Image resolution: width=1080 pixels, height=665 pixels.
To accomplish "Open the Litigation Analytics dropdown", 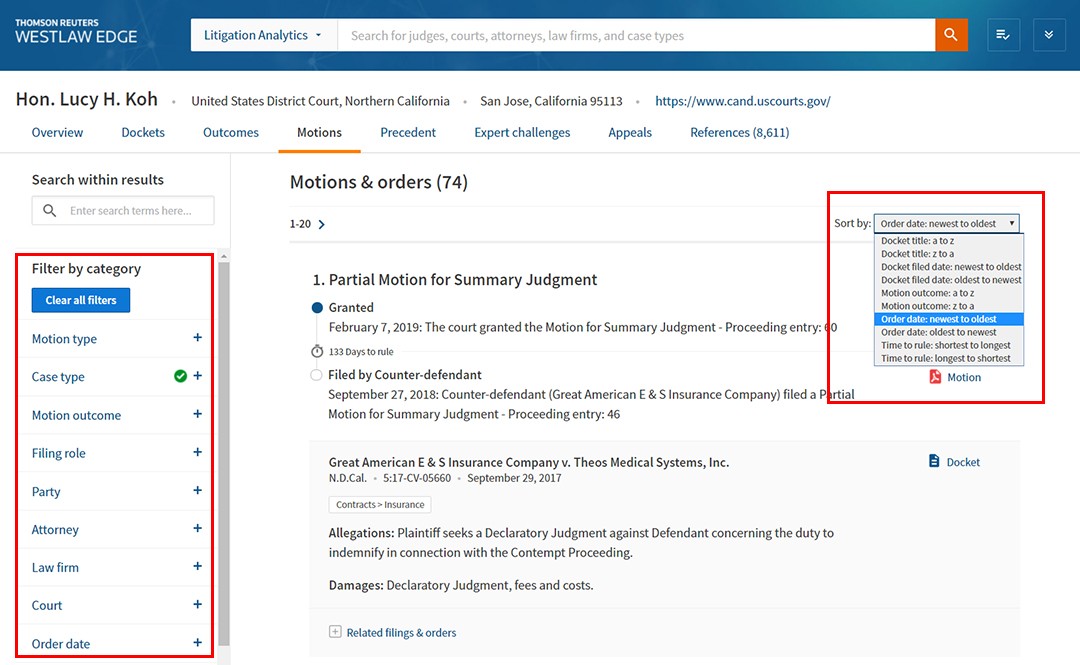I will pyautogui.click(x=263, y=35).
